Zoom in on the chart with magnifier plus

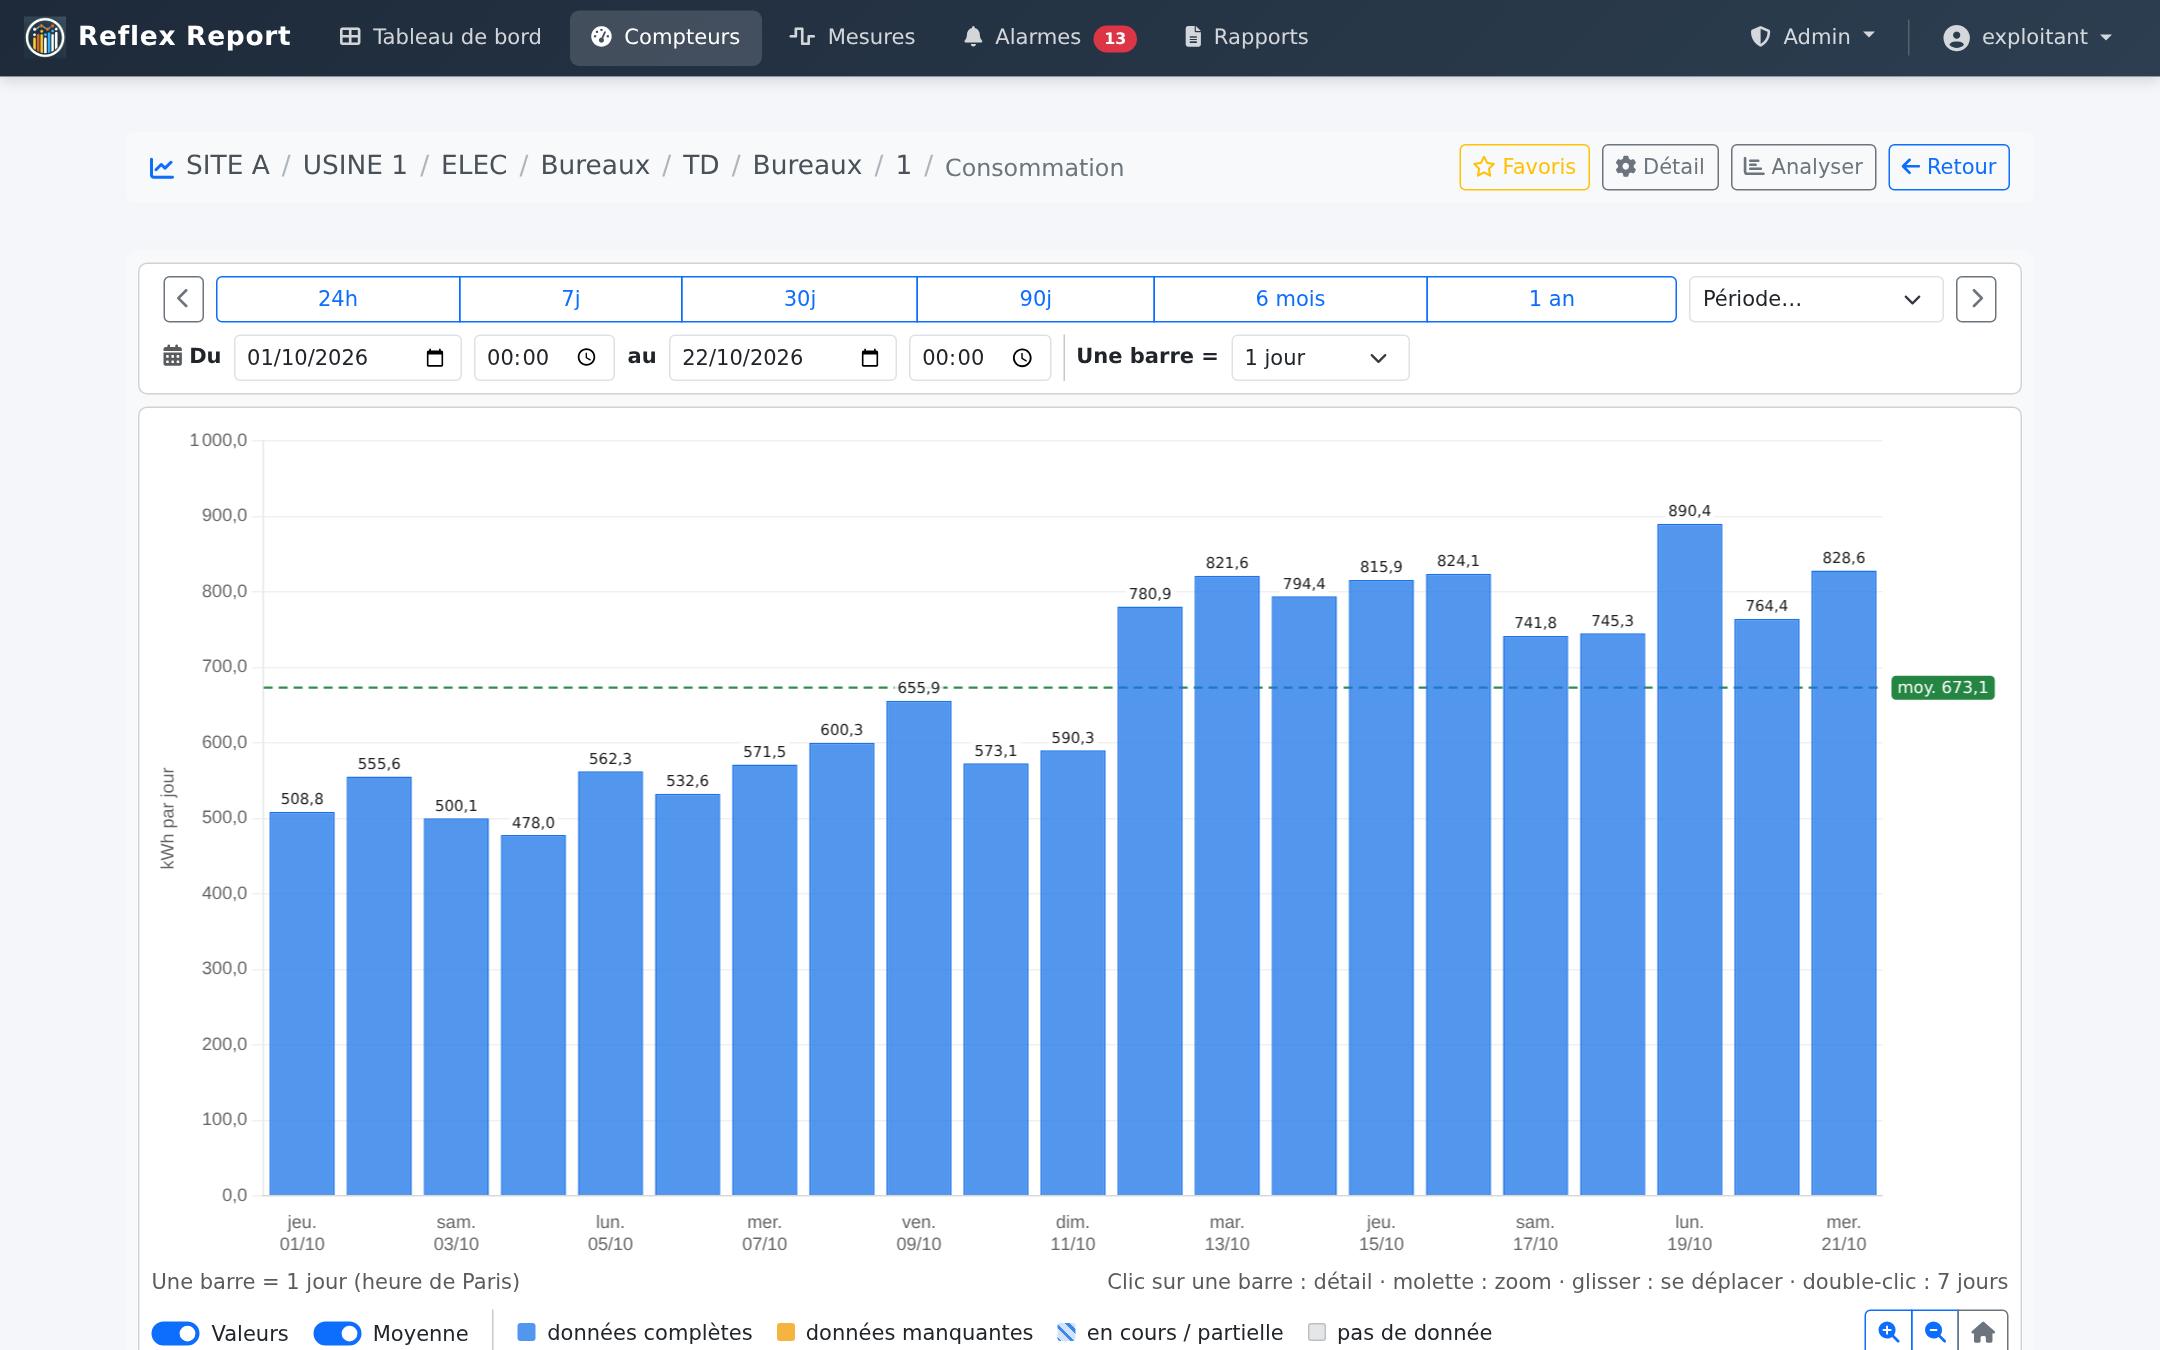pos(1888,1331)
